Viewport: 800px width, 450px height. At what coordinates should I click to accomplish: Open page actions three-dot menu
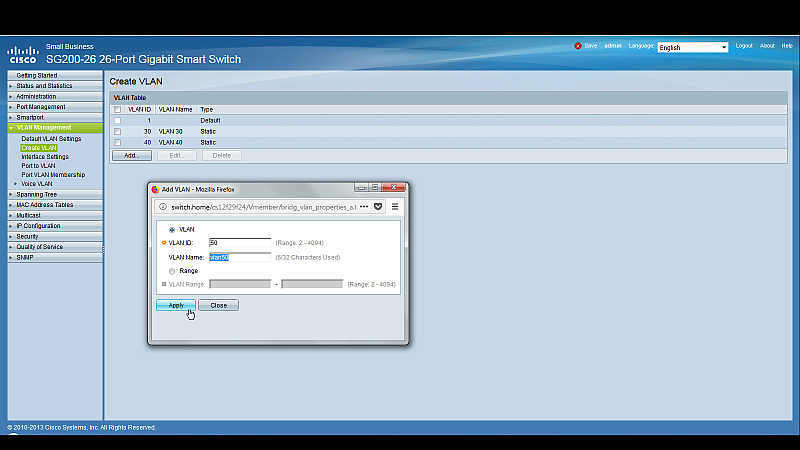point(363,206)
